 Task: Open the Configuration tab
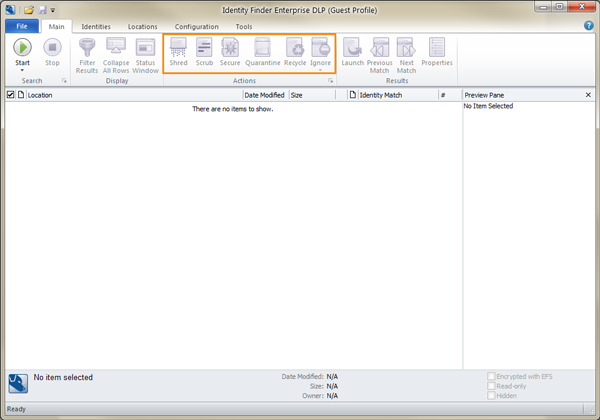click(196, 27)
